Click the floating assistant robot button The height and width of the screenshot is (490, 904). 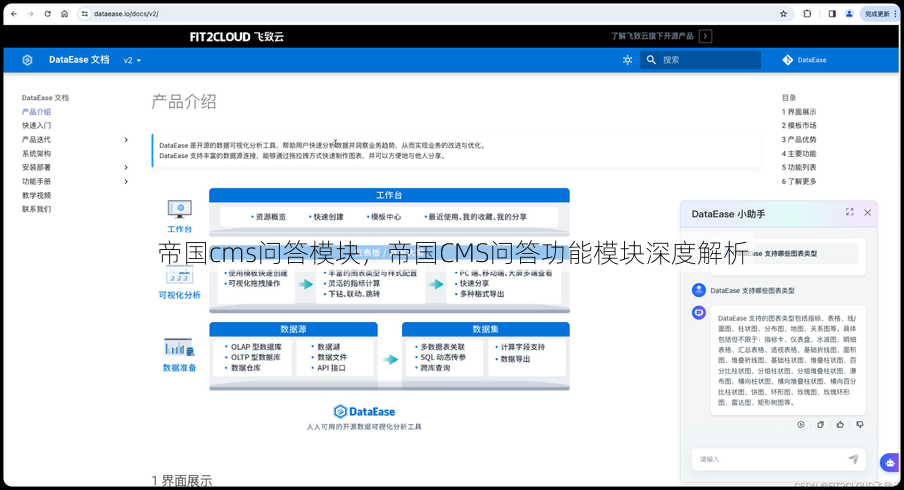(890, 462)
